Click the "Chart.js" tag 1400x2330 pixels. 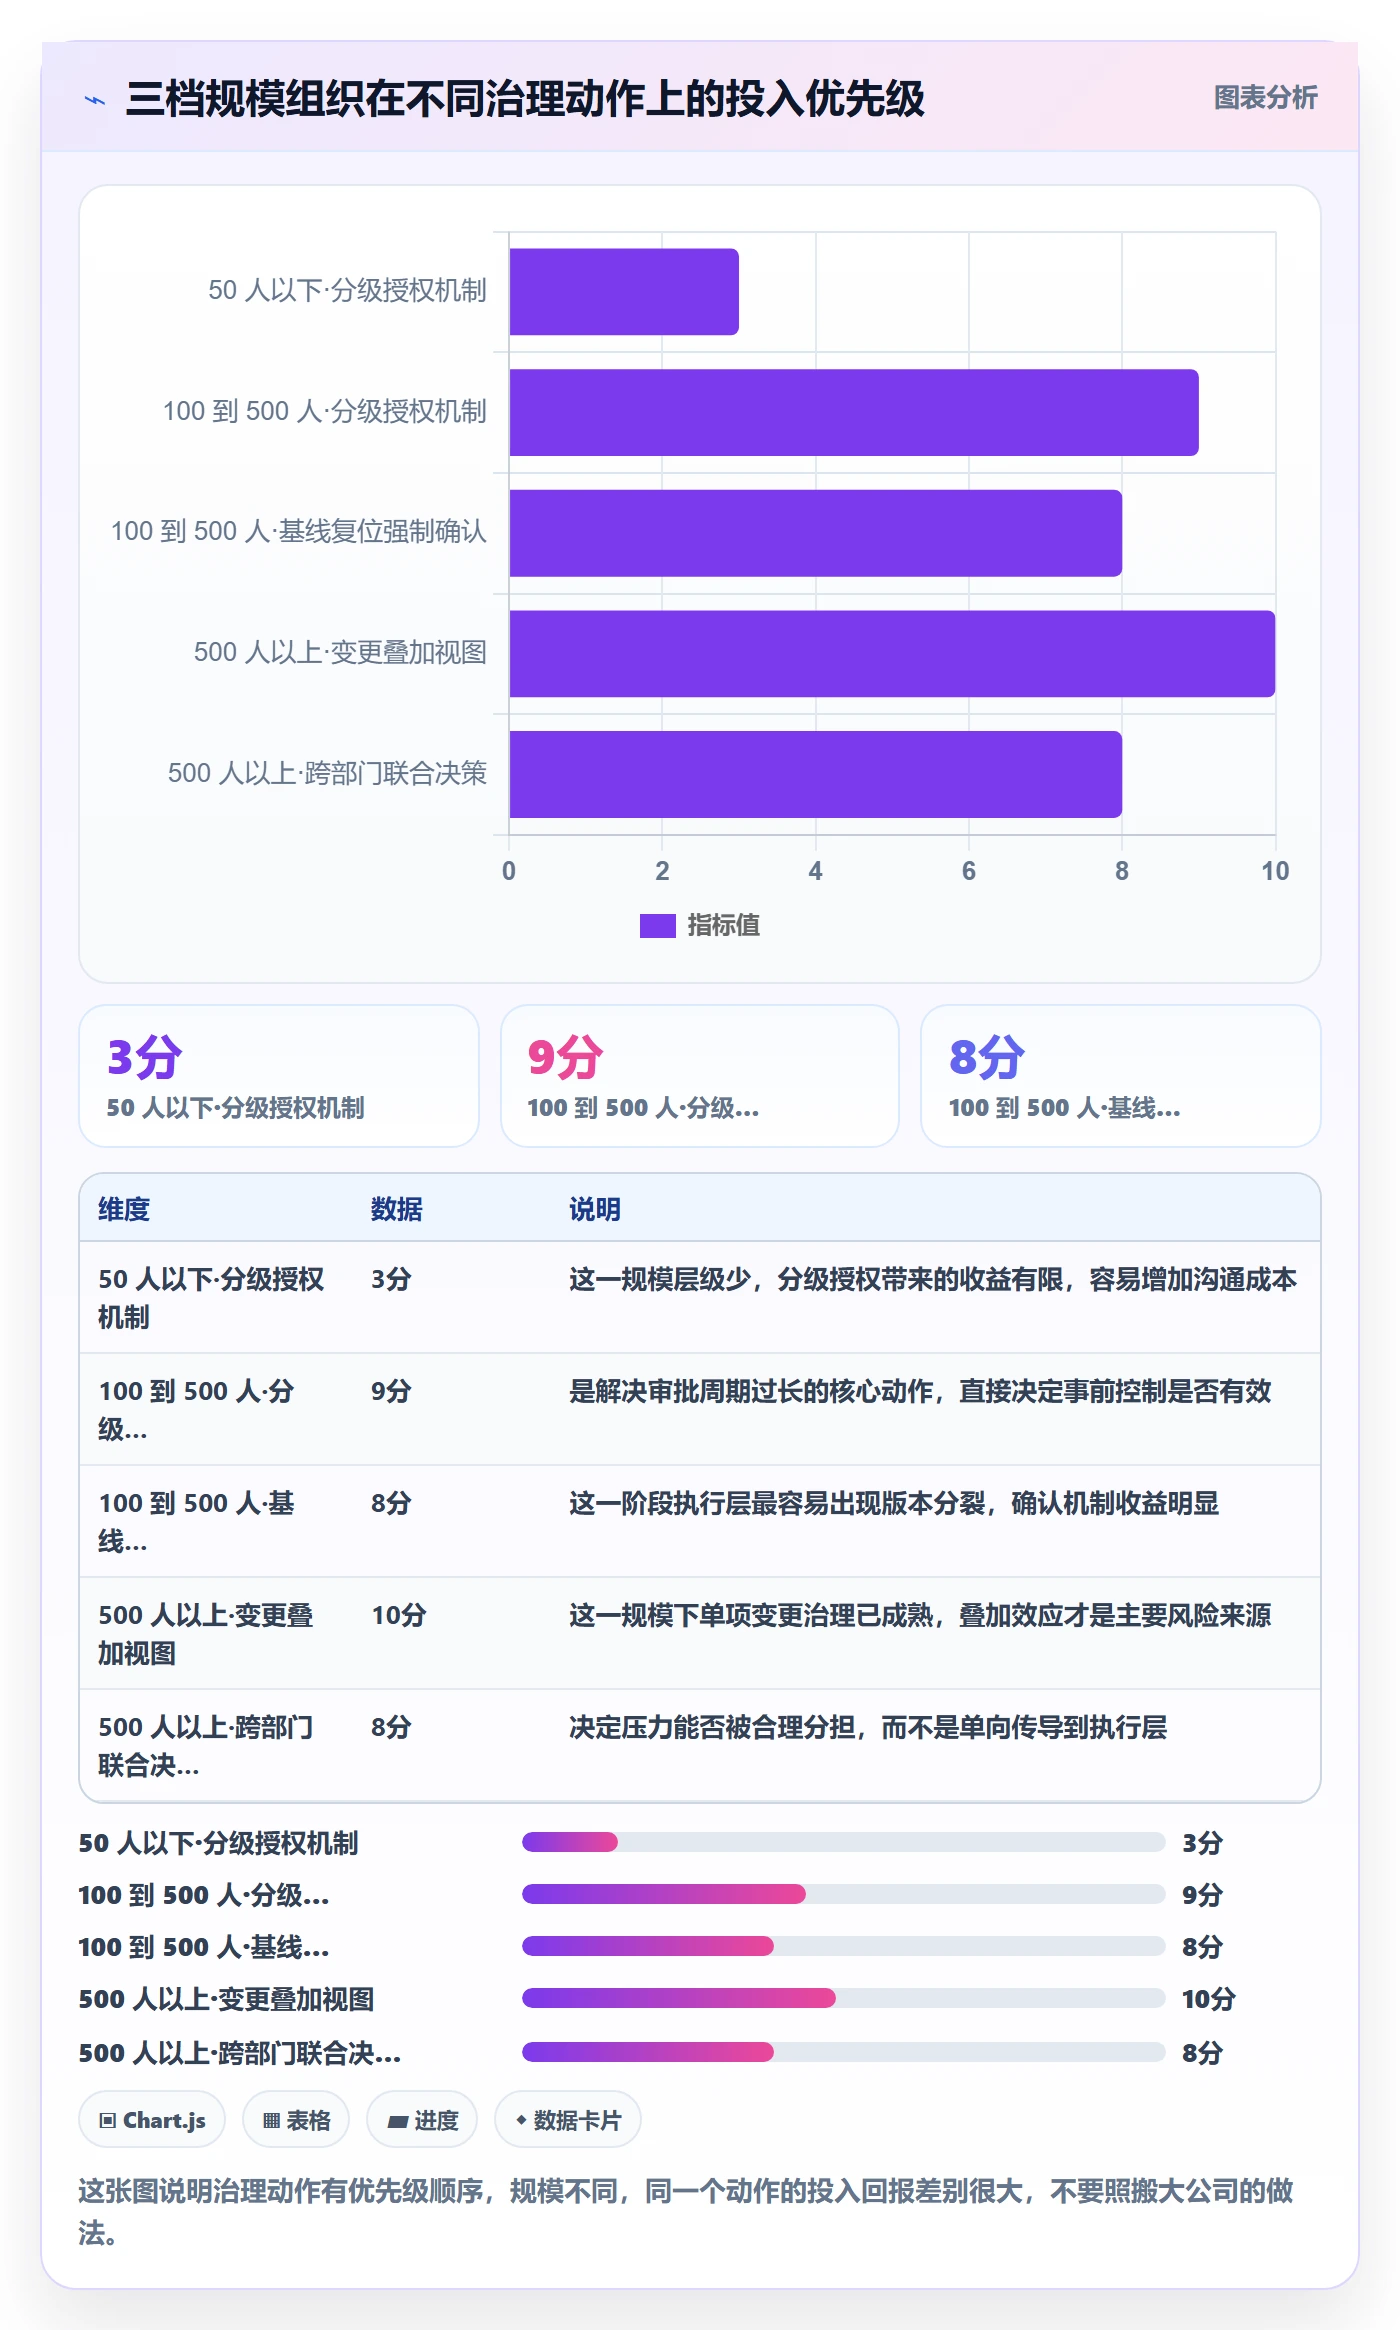[x=152, y=2120]
